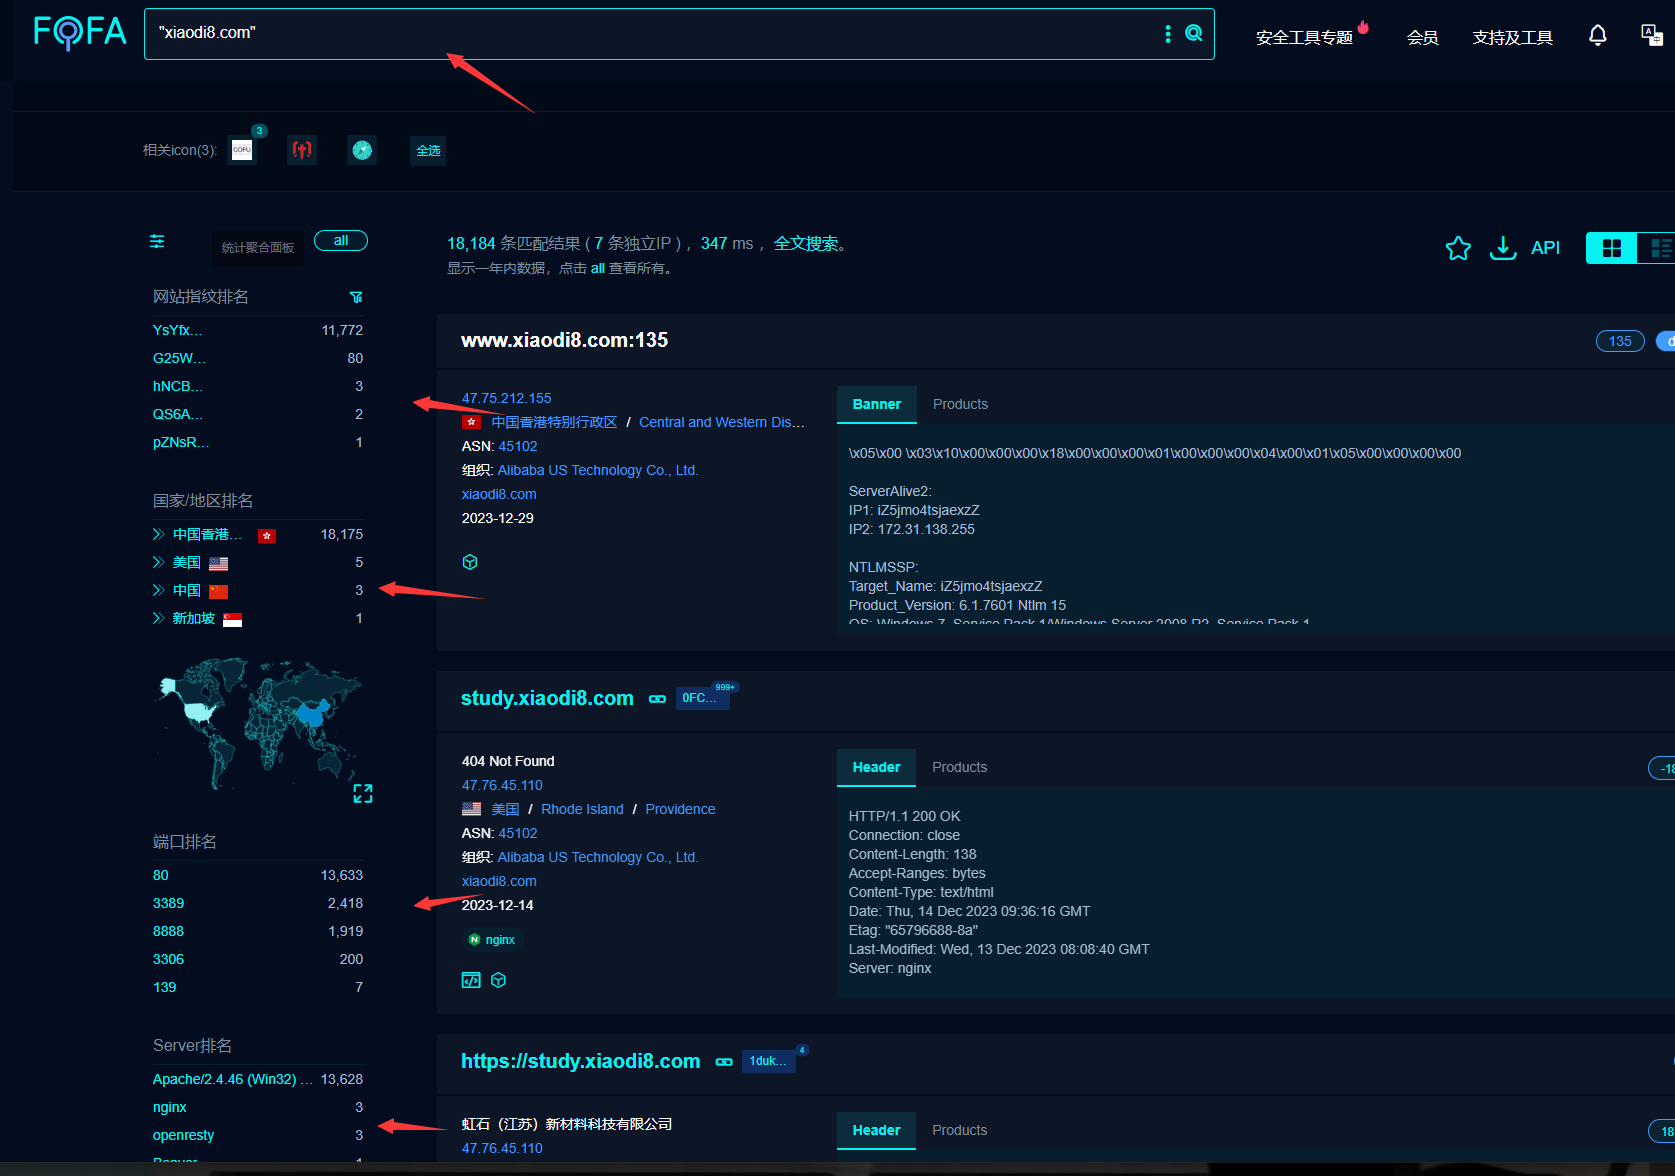Open Products tab for www.xiaodi8.com:135
1675x1176 pixels.
pos(960,404)
